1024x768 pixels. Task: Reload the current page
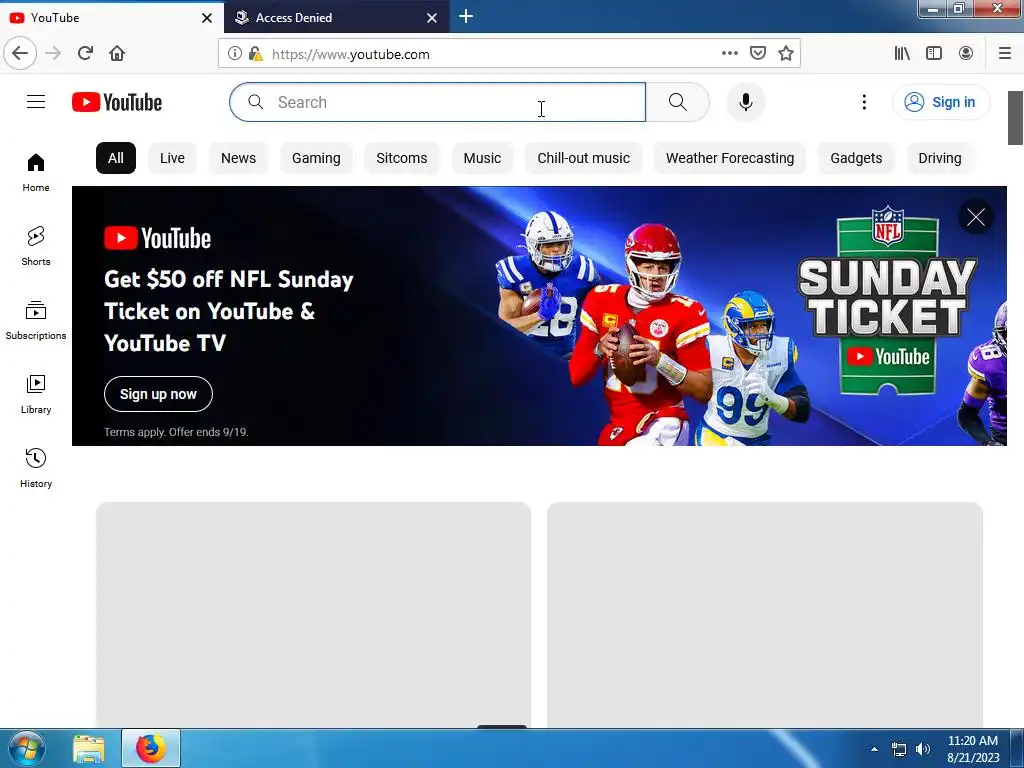85,54
